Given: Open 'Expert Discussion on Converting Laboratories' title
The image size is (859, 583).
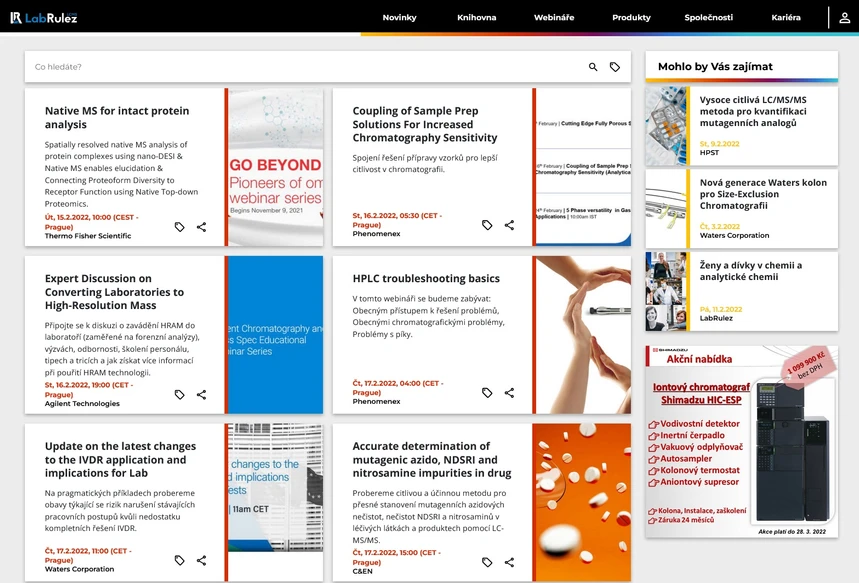Looking at the screenshot, I should coord(114,292).
